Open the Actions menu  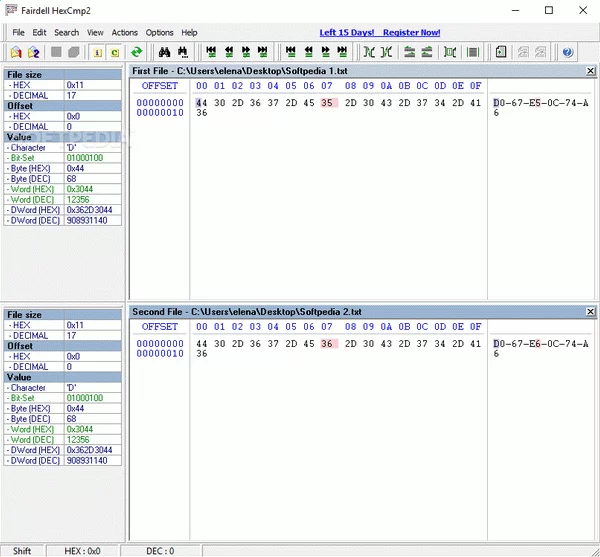125,33
